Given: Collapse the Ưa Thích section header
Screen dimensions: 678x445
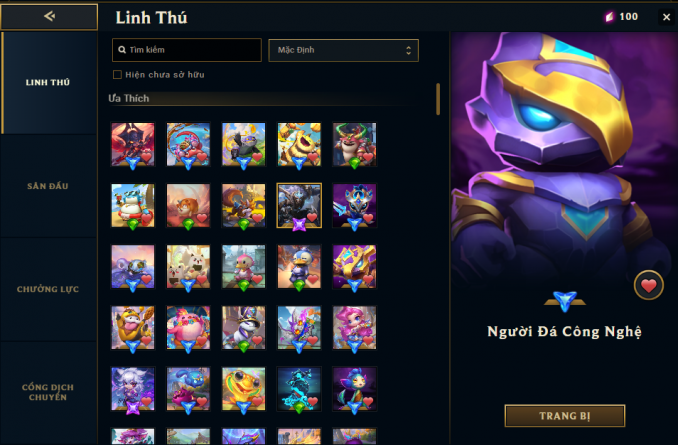Looking at the screenshot, I should tap(129, 99).
